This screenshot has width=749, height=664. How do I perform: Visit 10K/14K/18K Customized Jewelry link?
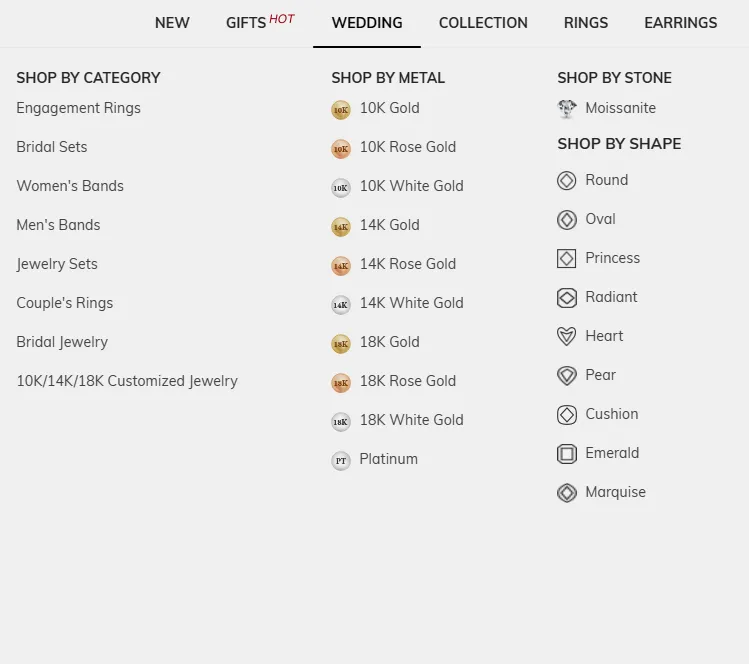click(127, 381)
